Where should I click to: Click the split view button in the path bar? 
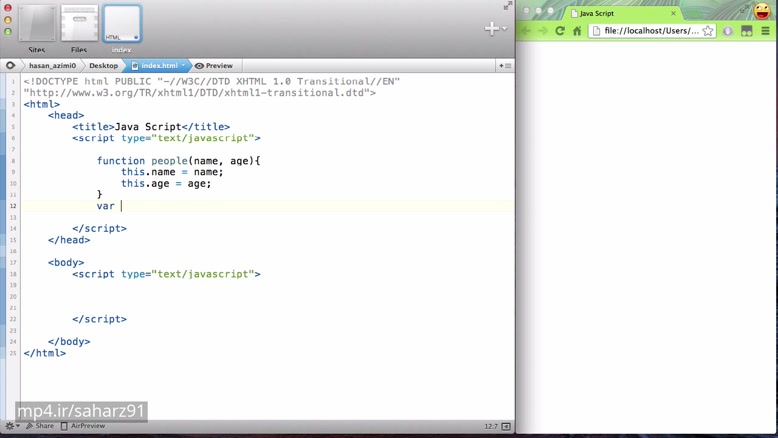pyautogui.click(x=505, y=66)
